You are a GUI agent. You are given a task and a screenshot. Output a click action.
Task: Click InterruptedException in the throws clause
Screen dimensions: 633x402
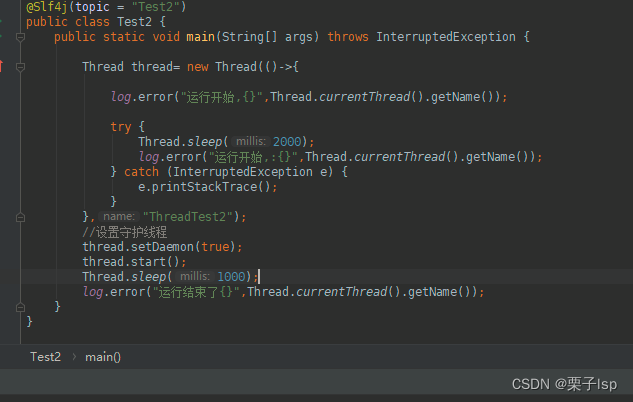pyautogui.click(x=446, y=37)
